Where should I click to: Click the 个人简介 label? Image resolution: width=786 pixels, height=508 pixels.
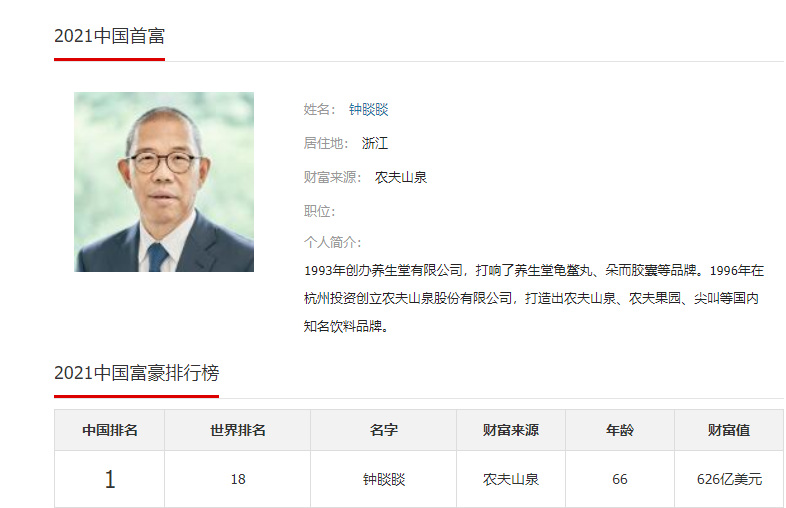[x=332, y=242]
